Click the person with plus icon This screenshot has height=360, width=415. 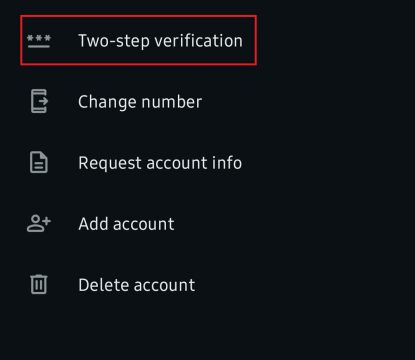pyautogui.click(x=39, y=223)
